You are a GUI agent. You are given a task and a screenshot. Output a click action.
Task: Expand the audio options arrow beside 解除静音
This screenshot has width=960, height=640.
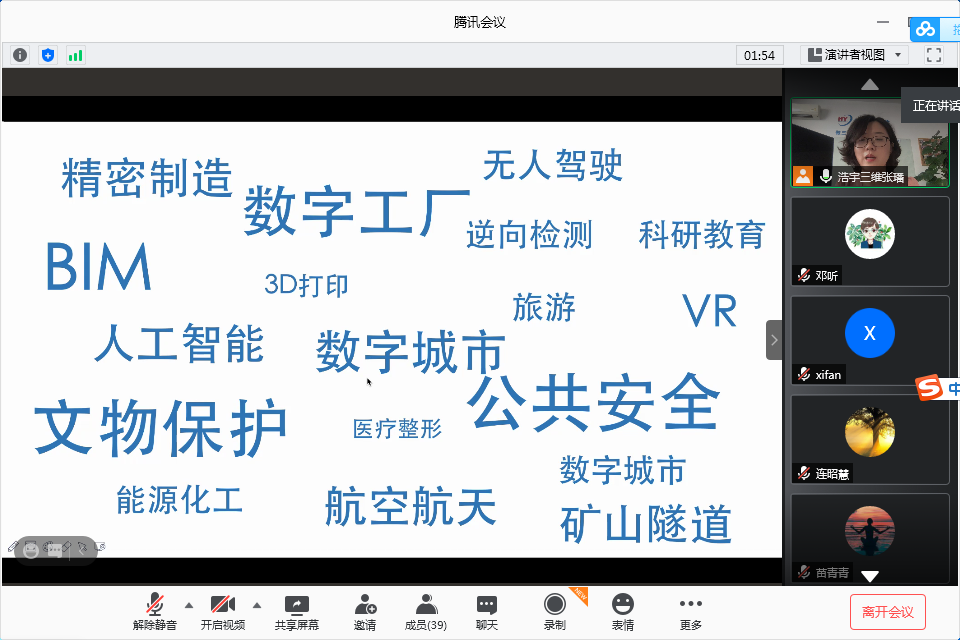click(189, 605)
